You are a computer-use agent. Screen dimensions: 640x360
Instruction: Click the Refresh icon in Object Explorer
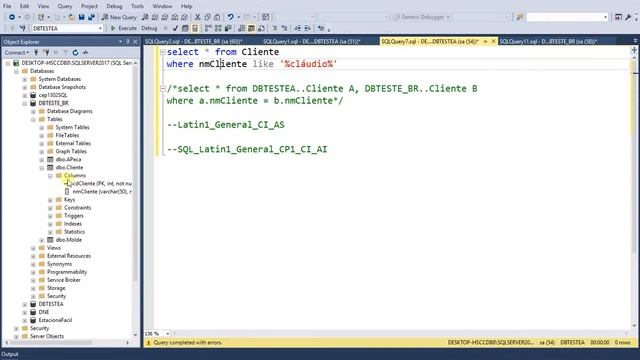coord(75,53)
